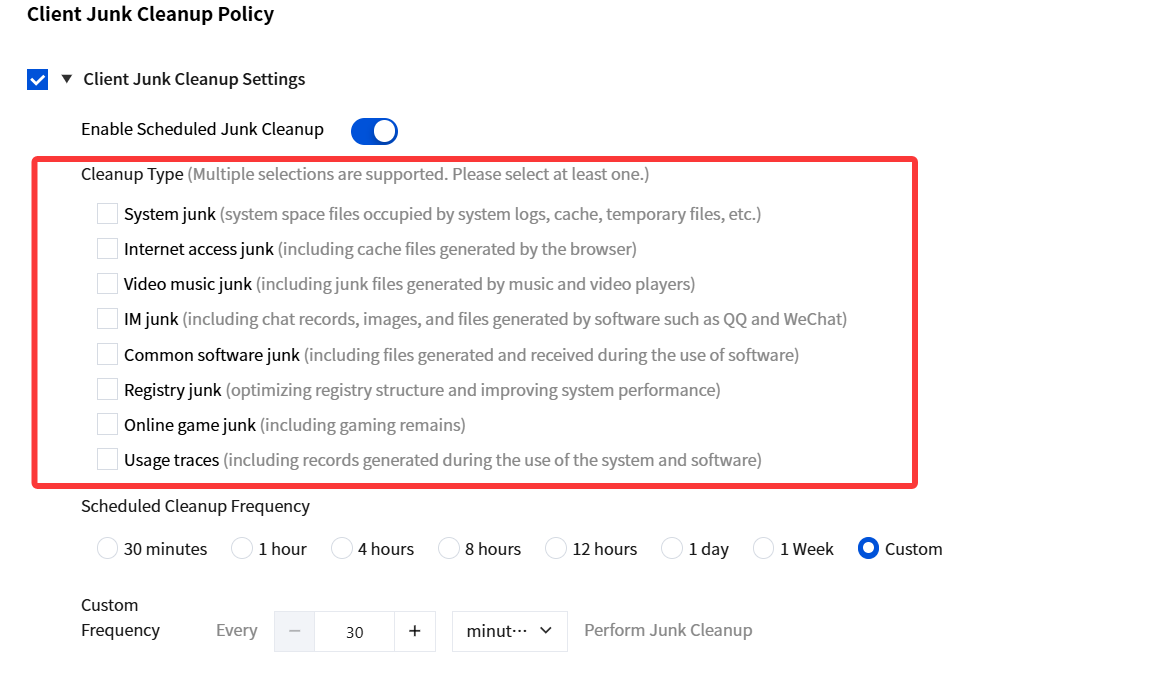Choose the 1 hour frequency option
Screen dimensions: 1163x675
pyautogui.click(x=242, y=548)
